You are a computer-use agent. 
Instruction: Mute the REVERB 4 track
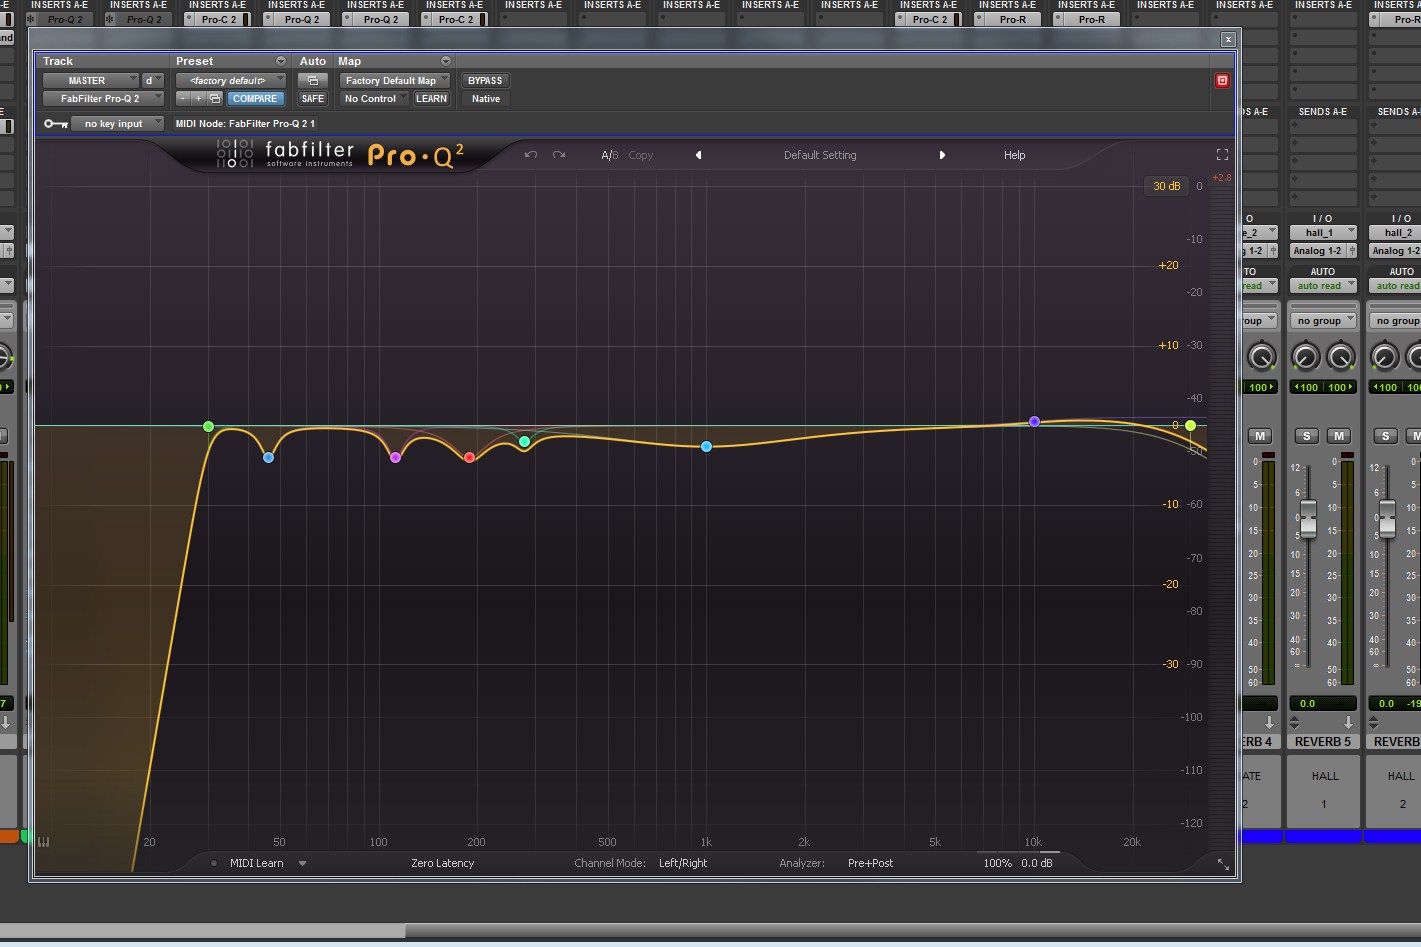click(x=1260, y=435)
